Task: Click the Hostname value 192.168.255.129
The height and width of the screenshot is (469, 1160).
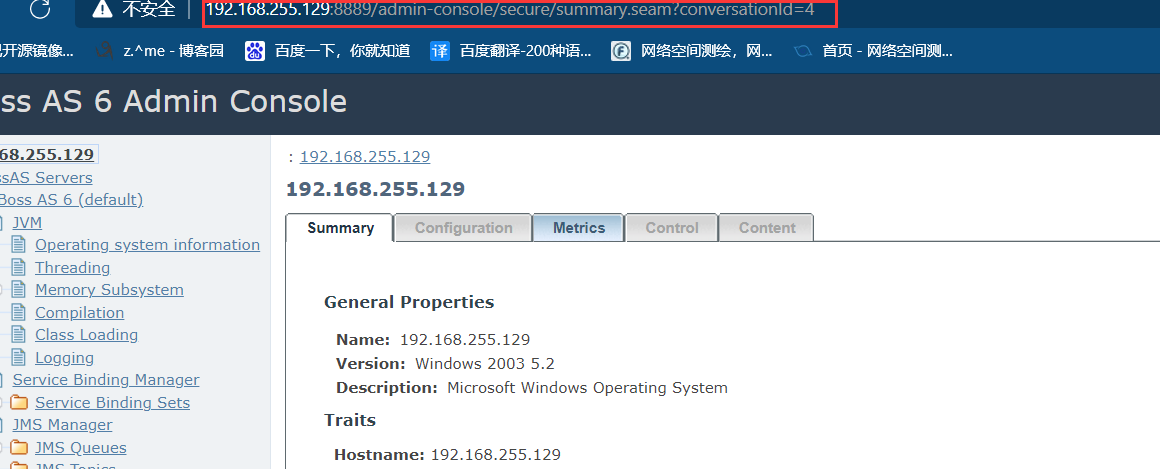Action: 496,454
